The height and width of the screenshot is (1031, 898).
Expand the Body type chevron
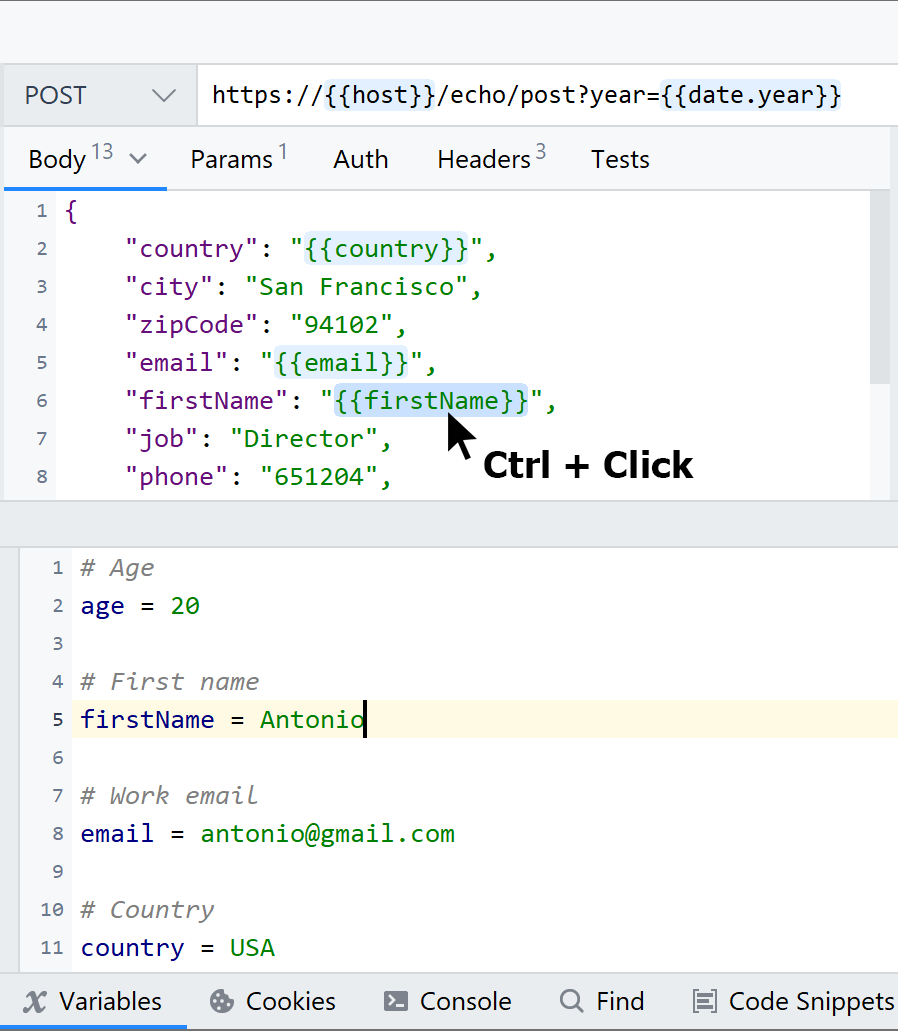coord(139,159)
